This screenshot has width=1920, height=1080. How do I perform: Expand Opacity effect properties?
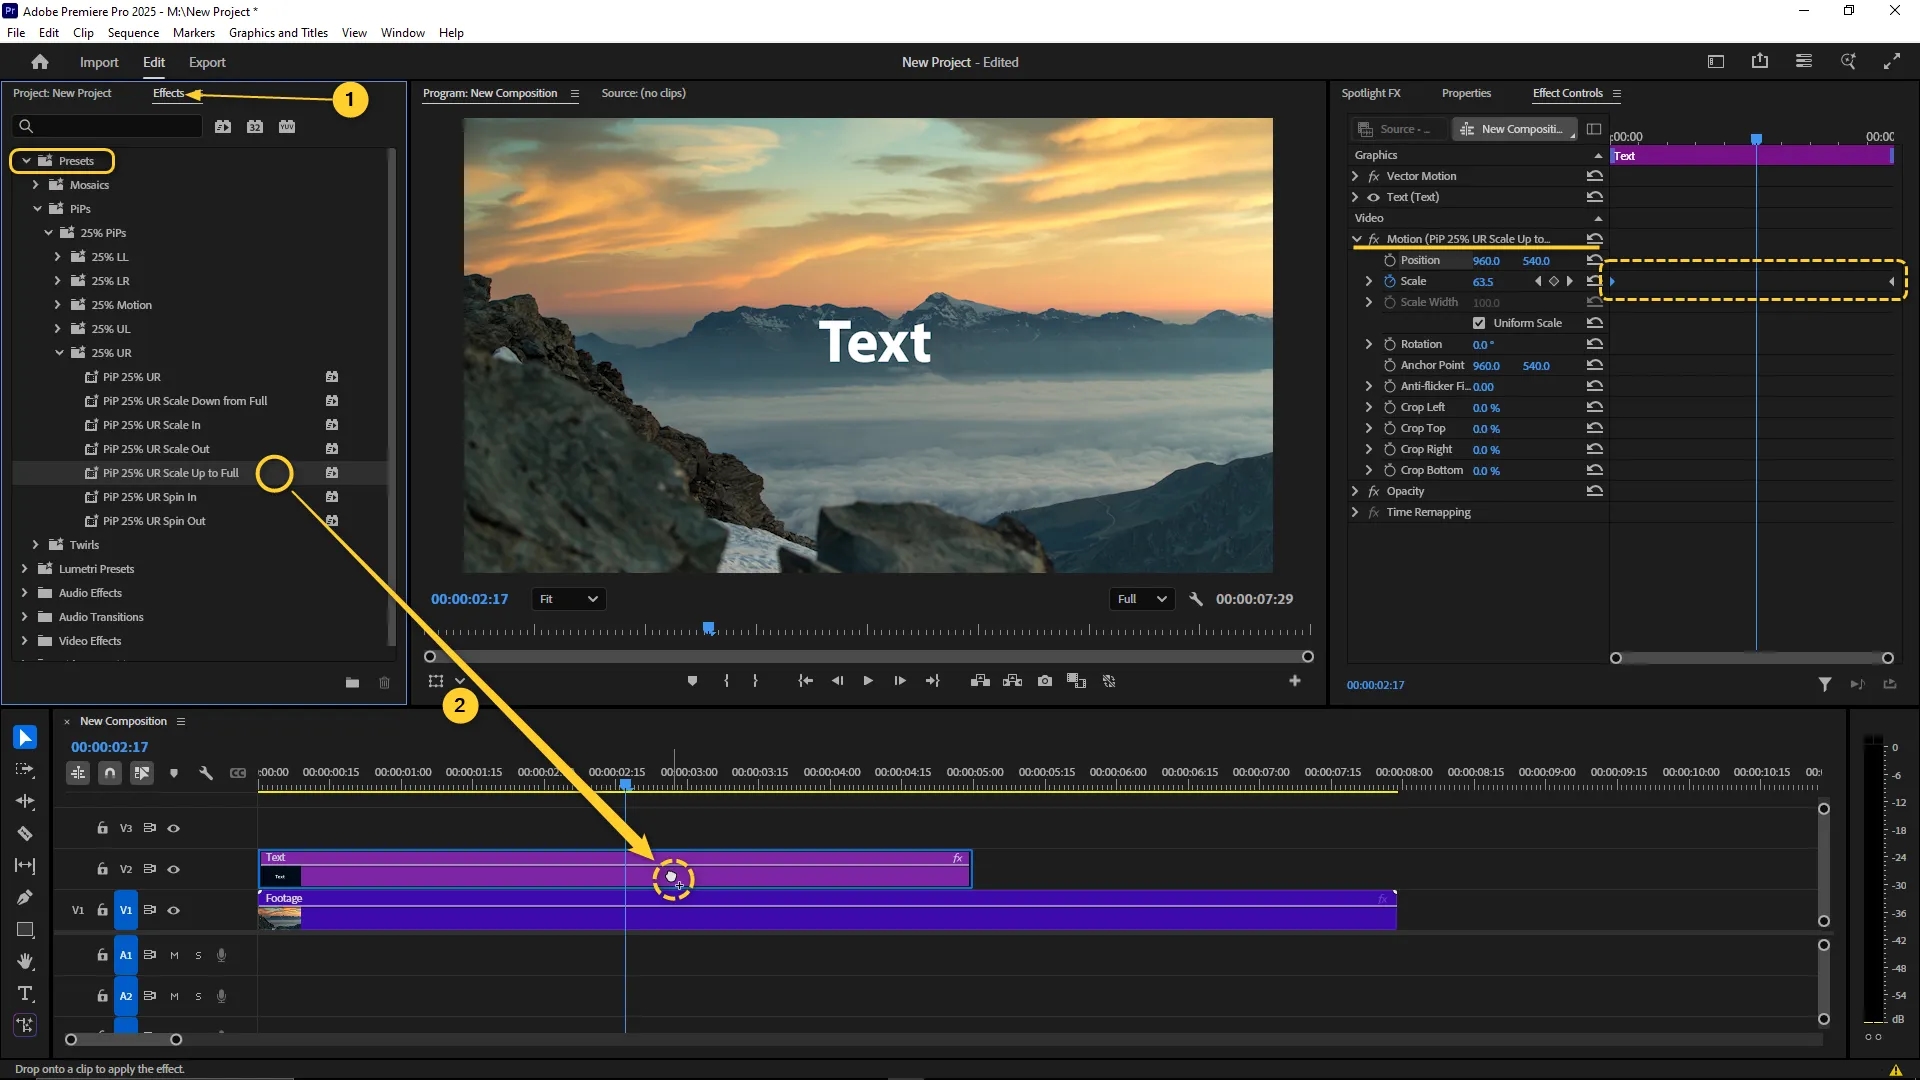point(1356,491)
